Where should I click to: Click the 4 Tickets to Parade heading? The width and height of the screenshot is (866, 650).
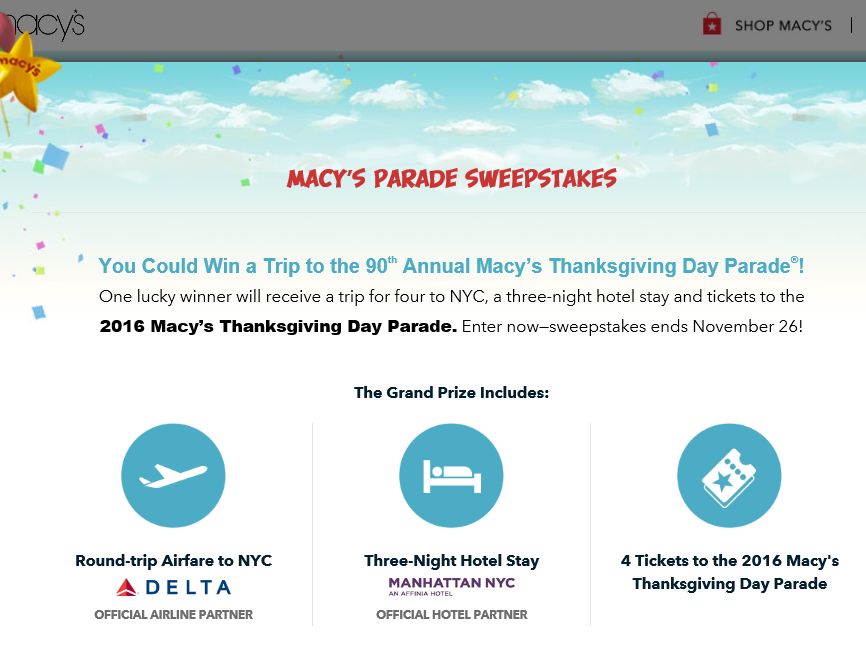(x=730, y=572)
